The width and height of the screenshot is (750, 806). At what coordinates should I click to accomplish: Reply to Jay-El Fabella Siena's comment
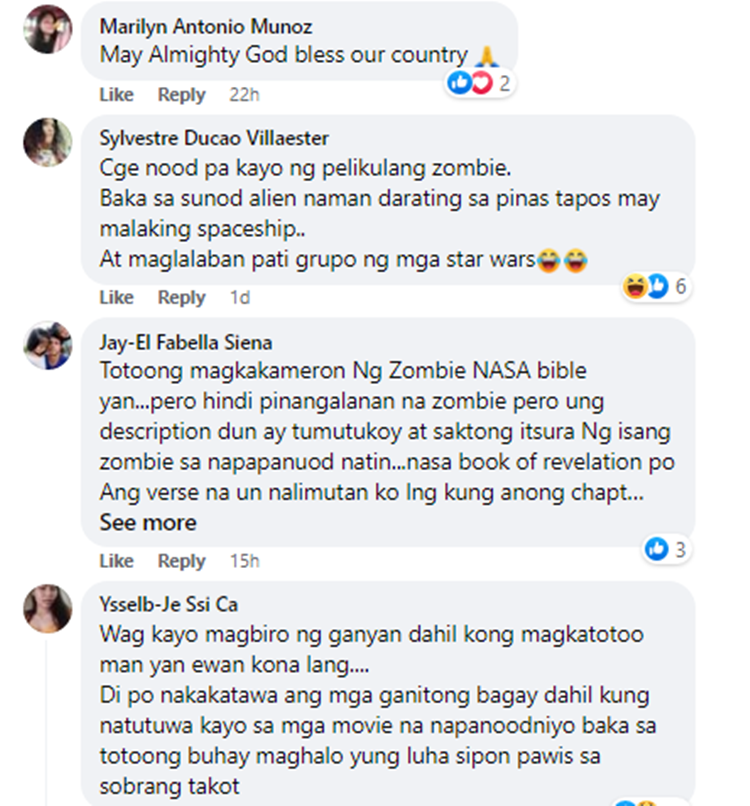[181, 561]
